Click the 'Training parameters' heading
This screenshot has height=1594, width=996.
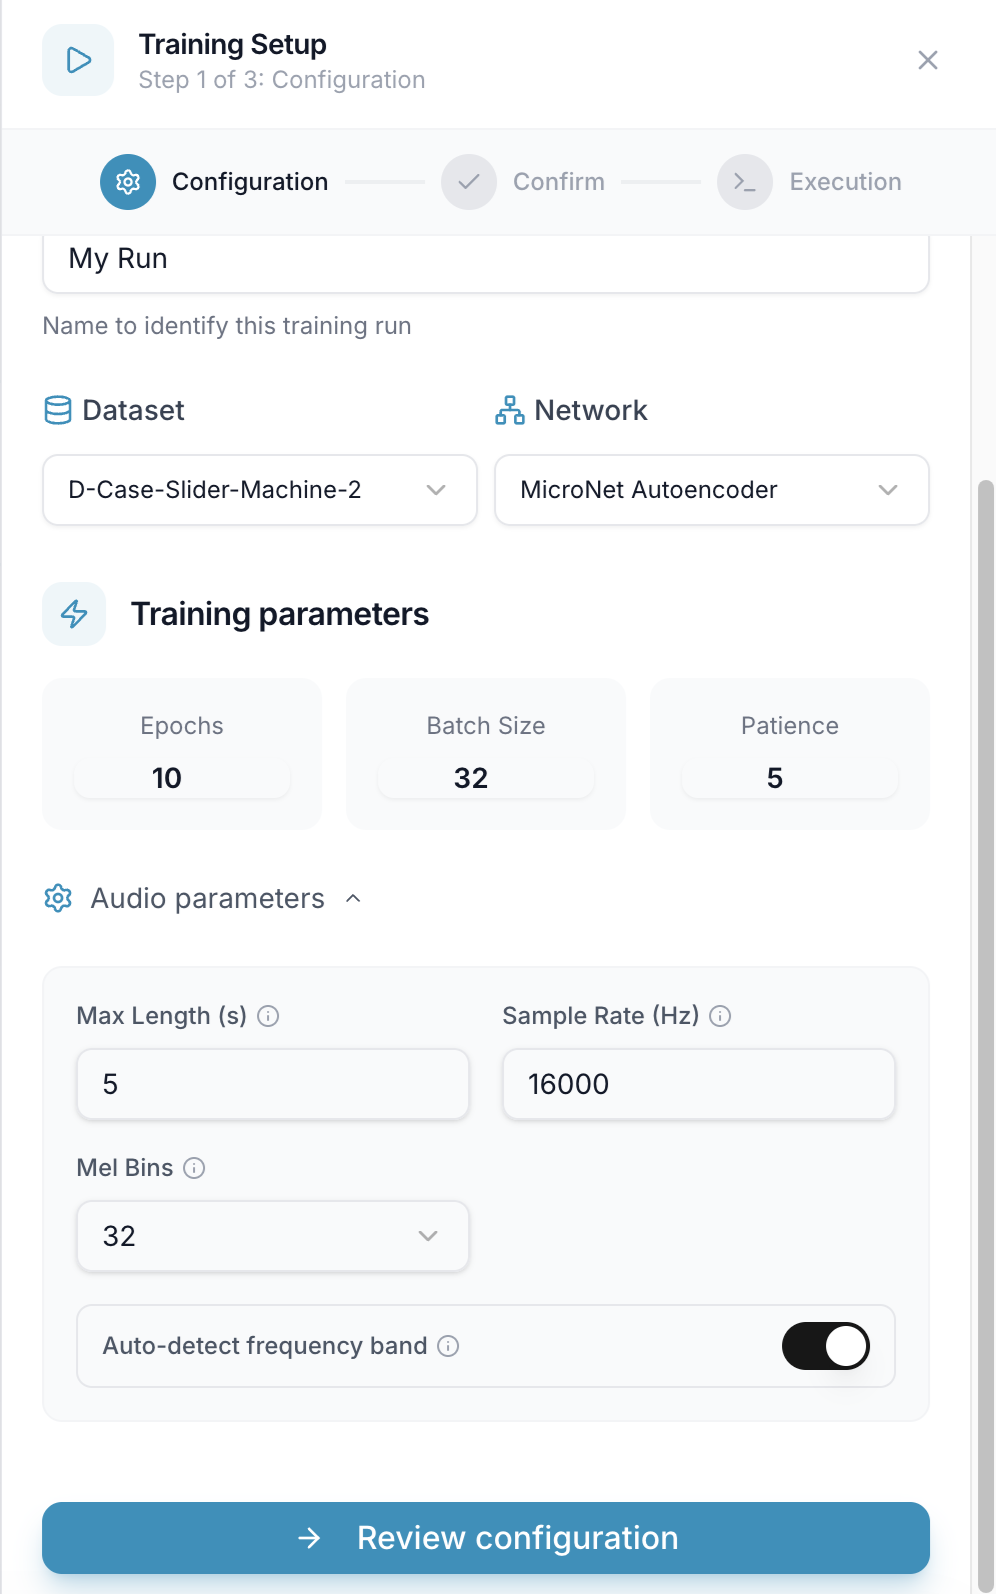(x=280, y=614)
